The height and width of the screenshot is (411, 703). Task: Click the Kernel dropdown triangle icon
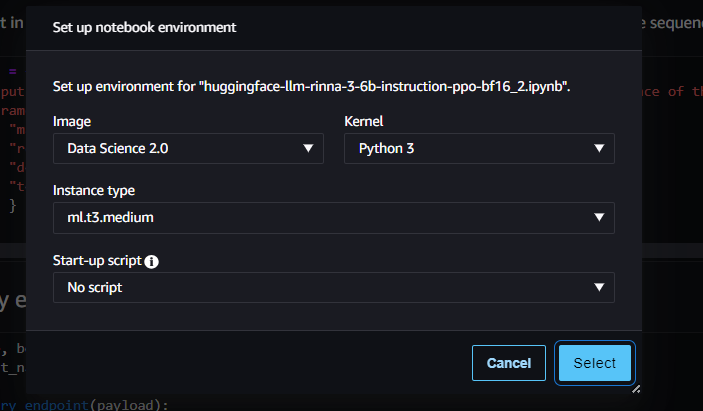coord(599,148)
